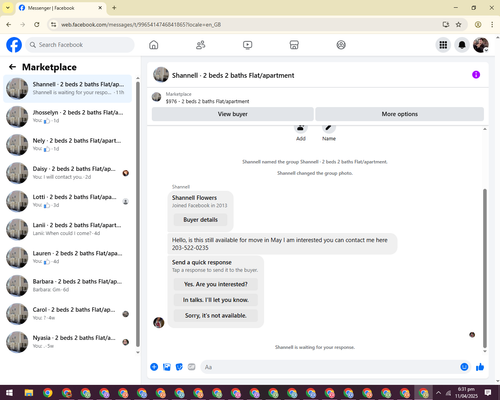Open Barbara conversation in the list
This screenshot has width=500, height=400.
point(68,286)
